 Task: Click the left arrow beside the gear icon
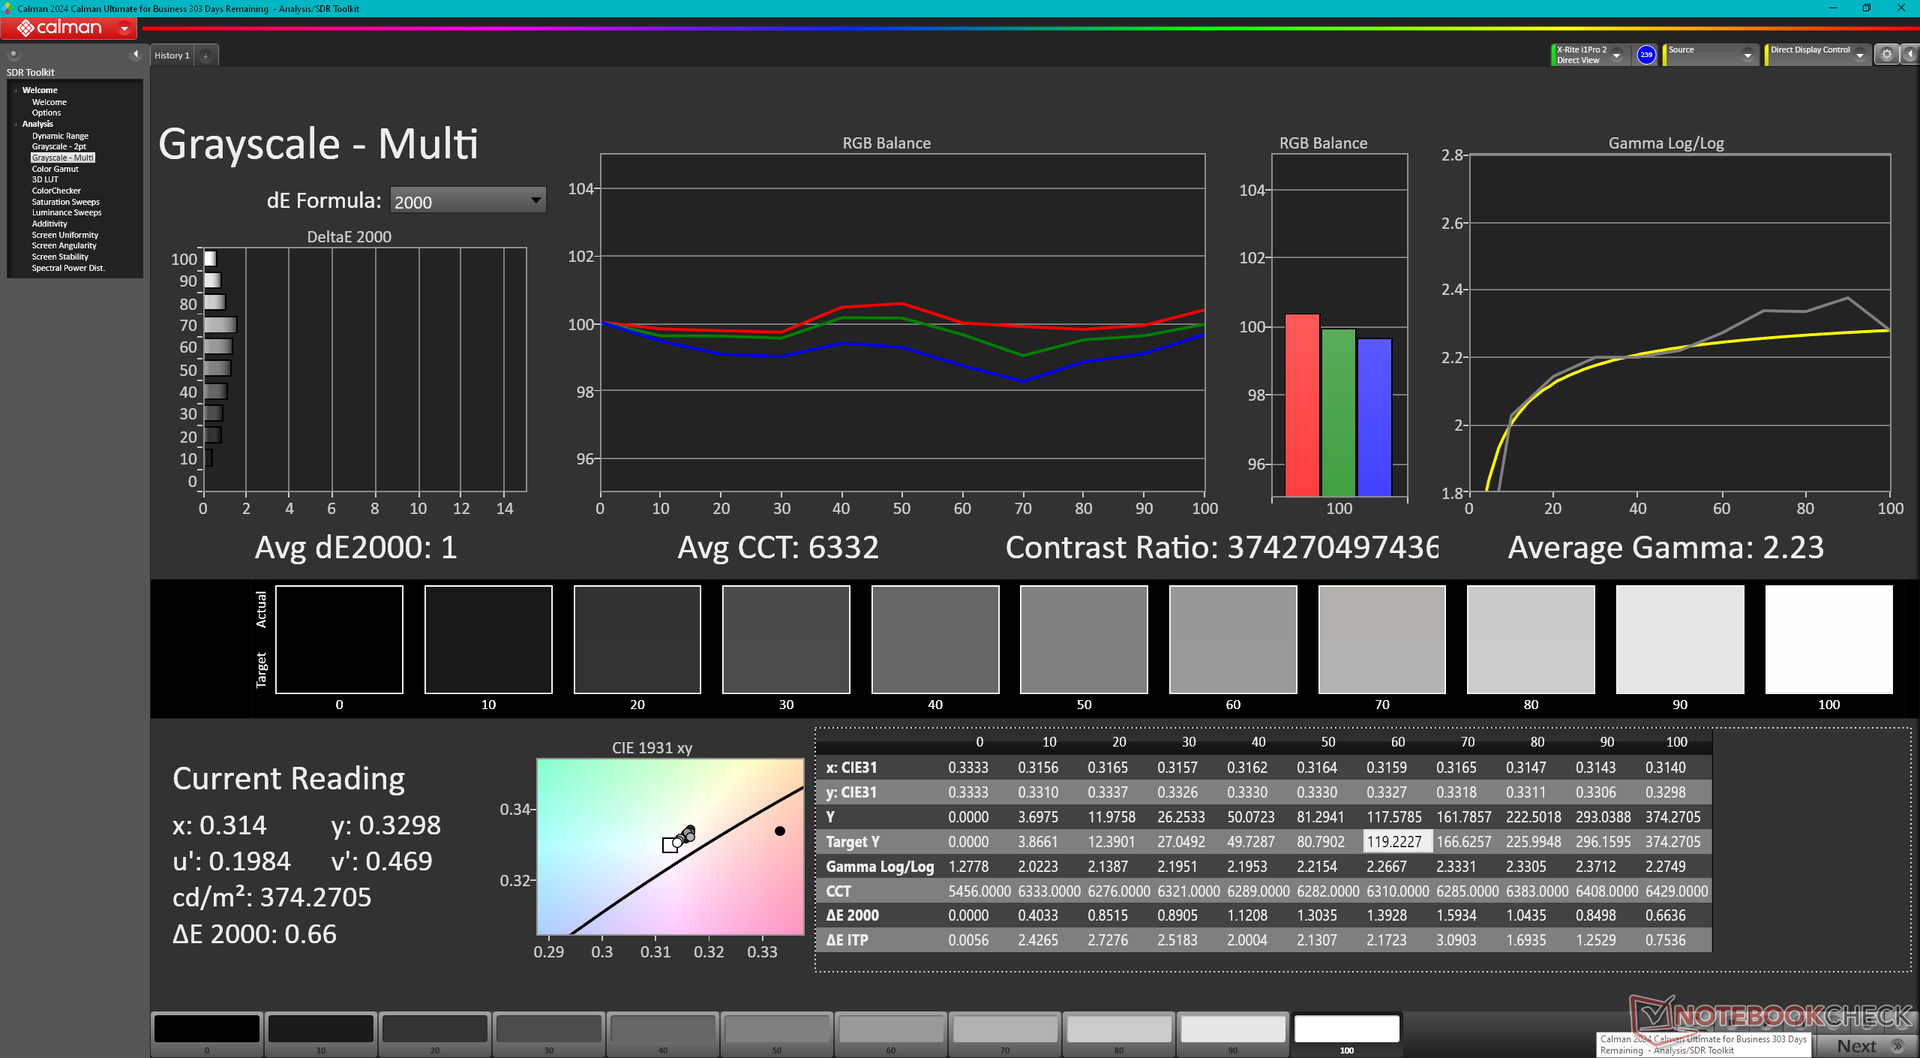click(x=1908, y=55)
